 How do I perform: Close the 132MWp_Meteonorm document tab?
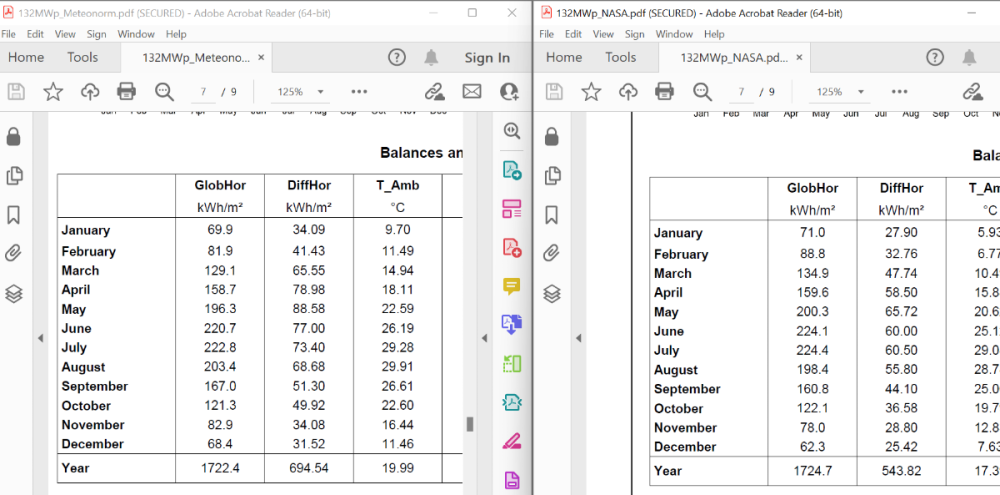tap(262, 58)
